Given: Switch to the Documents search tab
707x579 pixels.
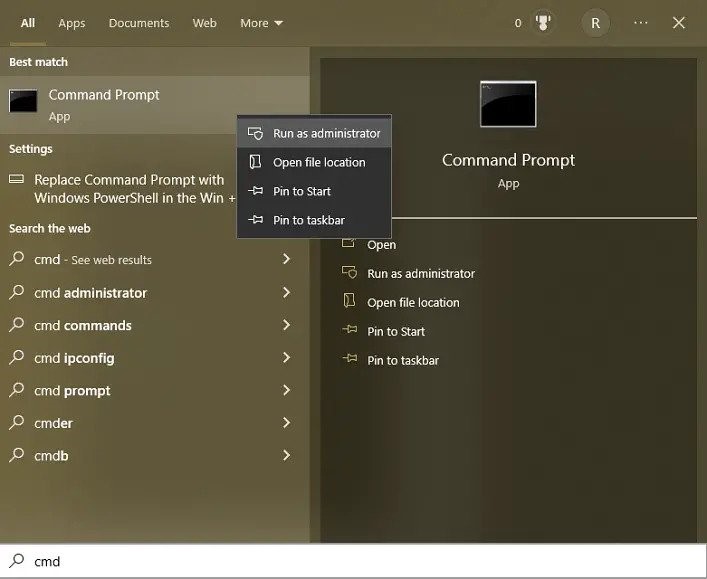Looking at the screenshot, I should point(139,23).
